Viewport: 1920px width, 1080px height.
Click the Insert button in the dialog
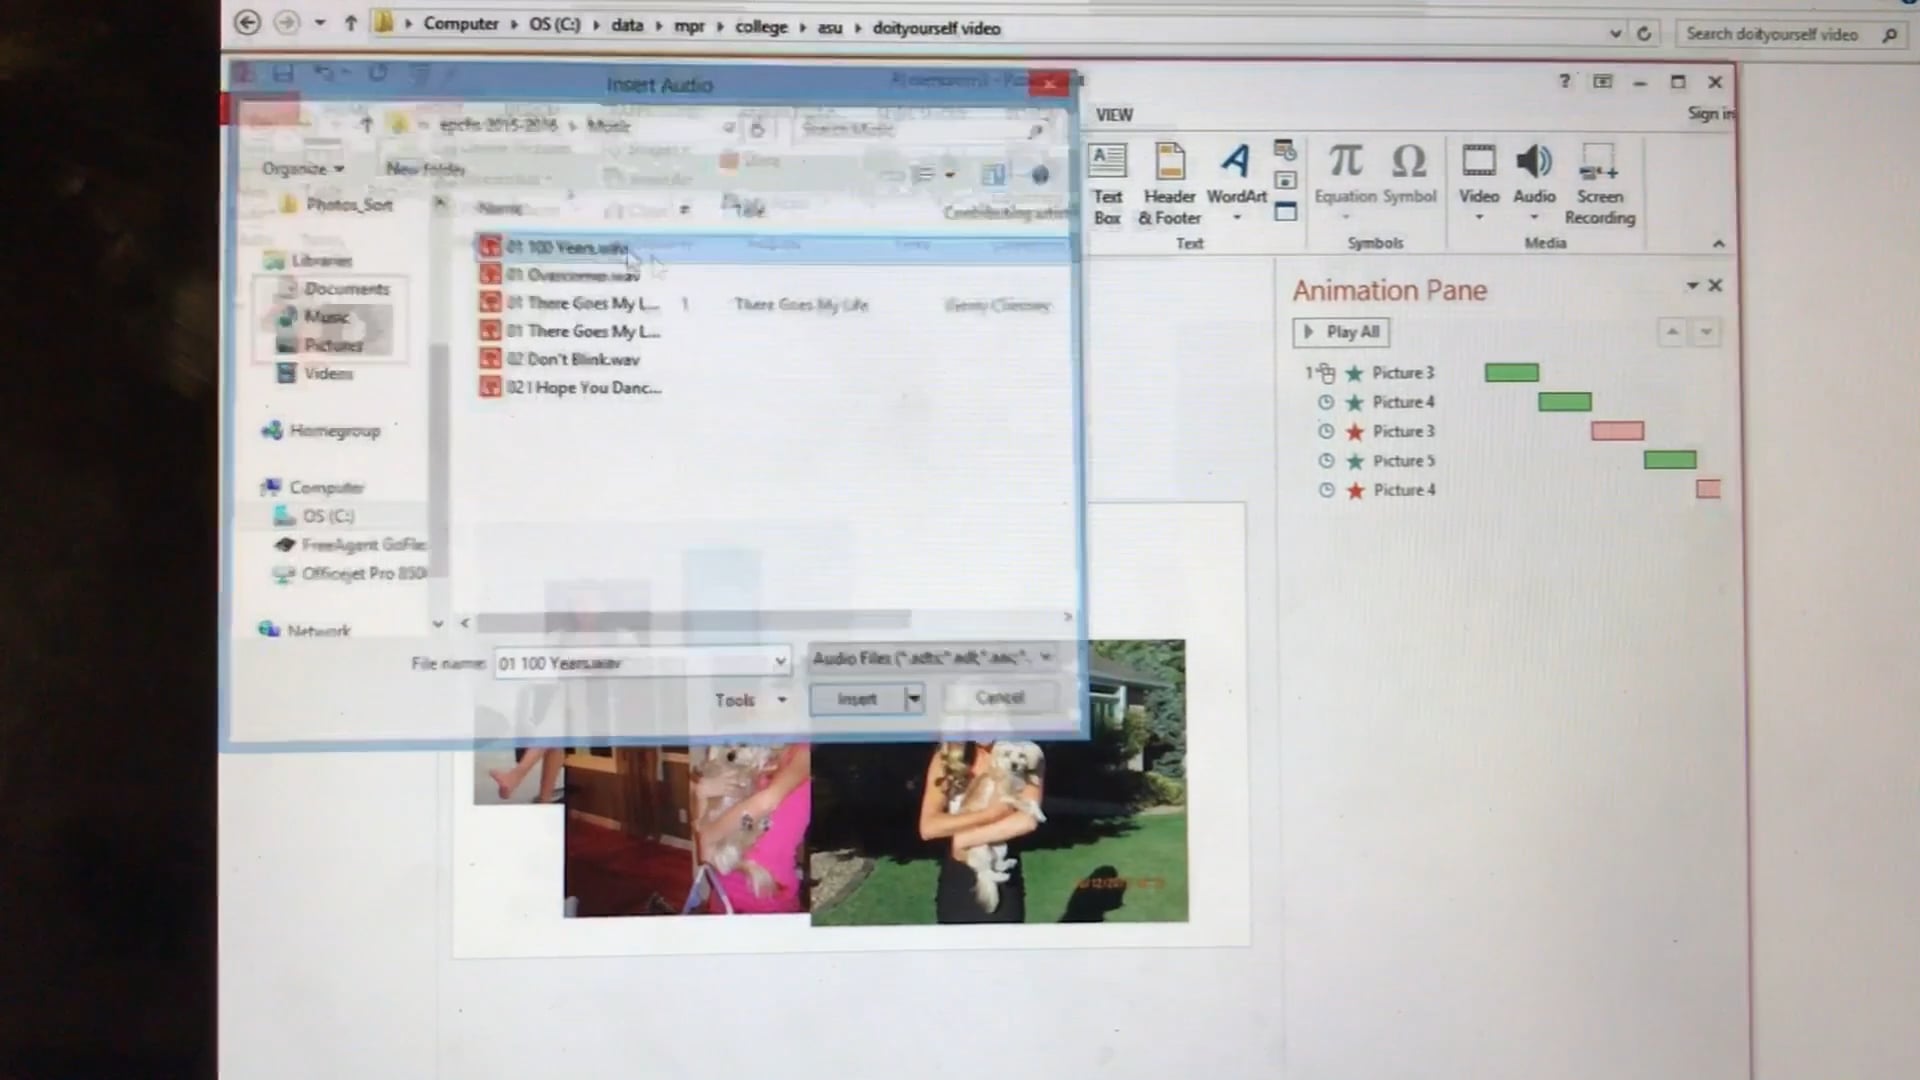(x=856, y=699)
